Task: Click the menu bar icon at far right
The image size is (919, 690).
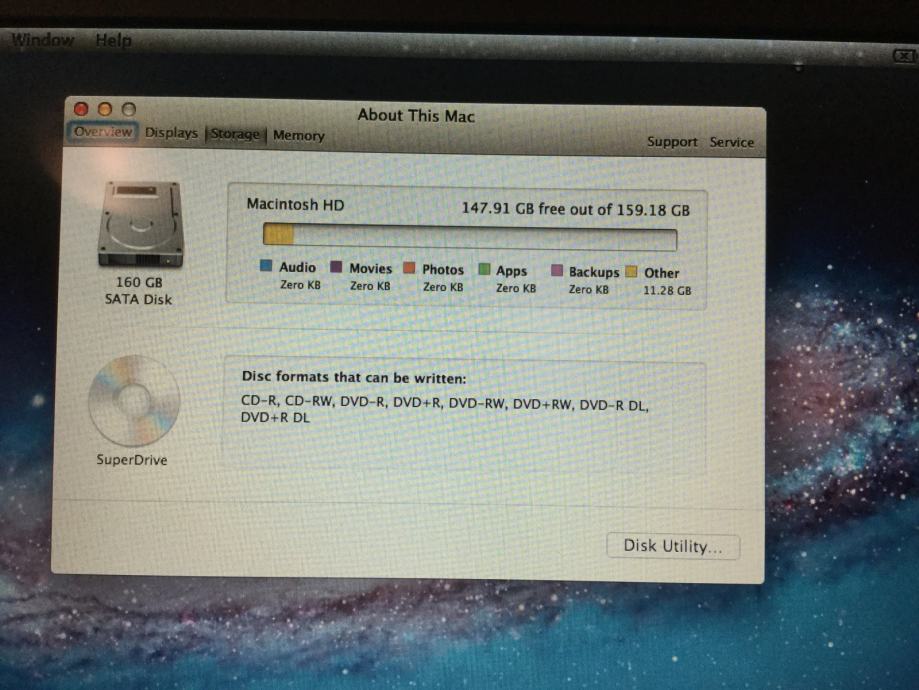Action: click(904, 56)
